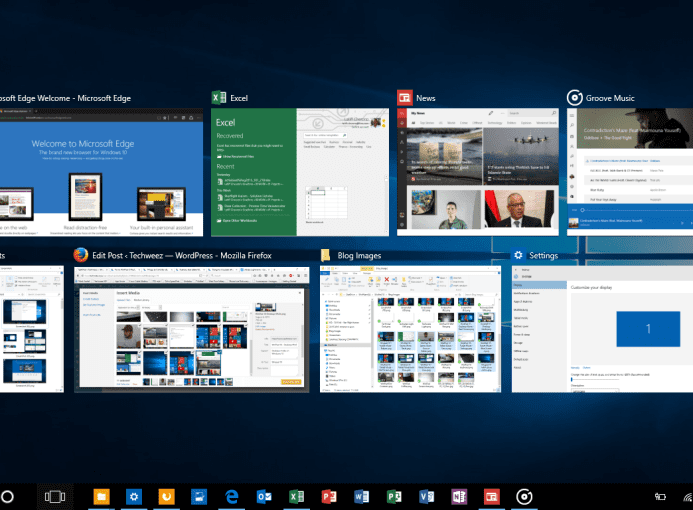Image resolution: width=693 pixels, height=510 pixels.
Task: Check battery icon in system tray
Action: click(660, 497)
